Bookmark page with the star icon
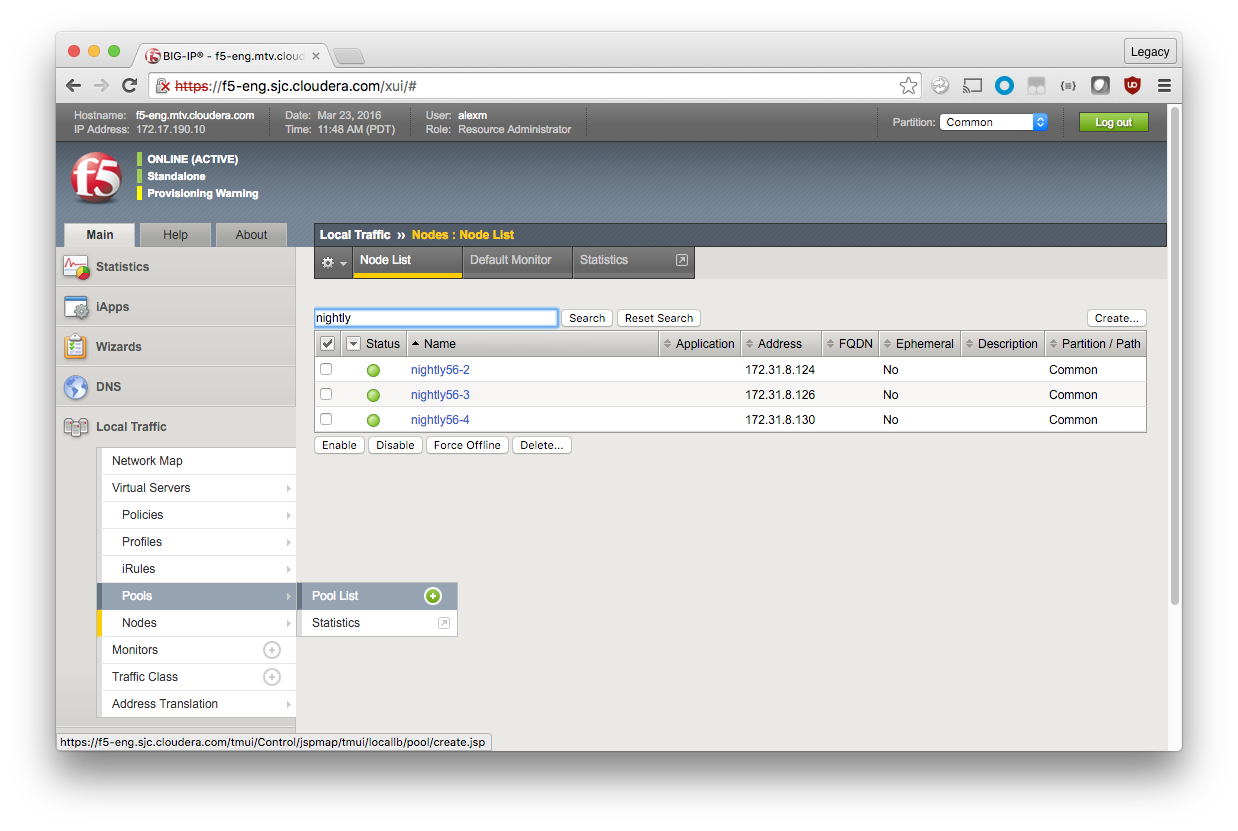1238x831 pixels. [908, 86]
